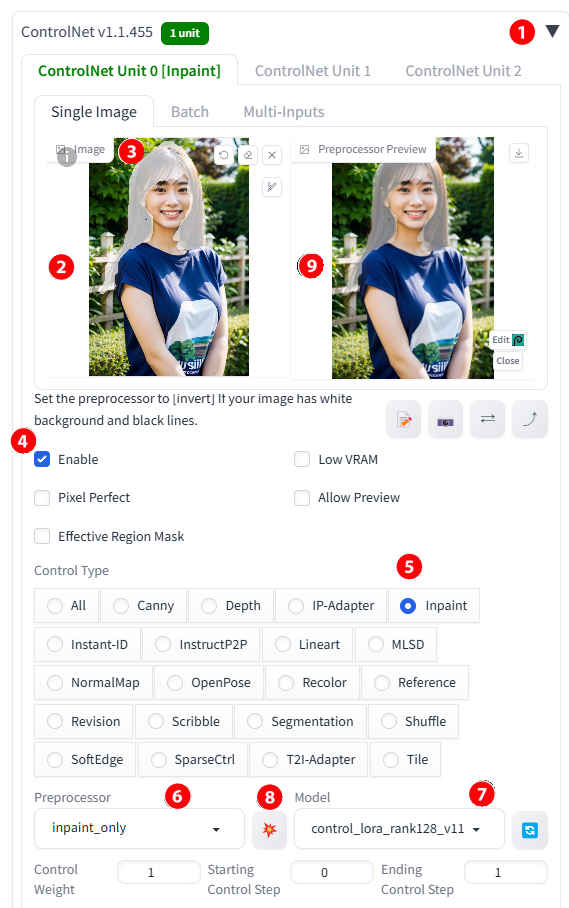Click the webcam camera icon

coord(445,419)
